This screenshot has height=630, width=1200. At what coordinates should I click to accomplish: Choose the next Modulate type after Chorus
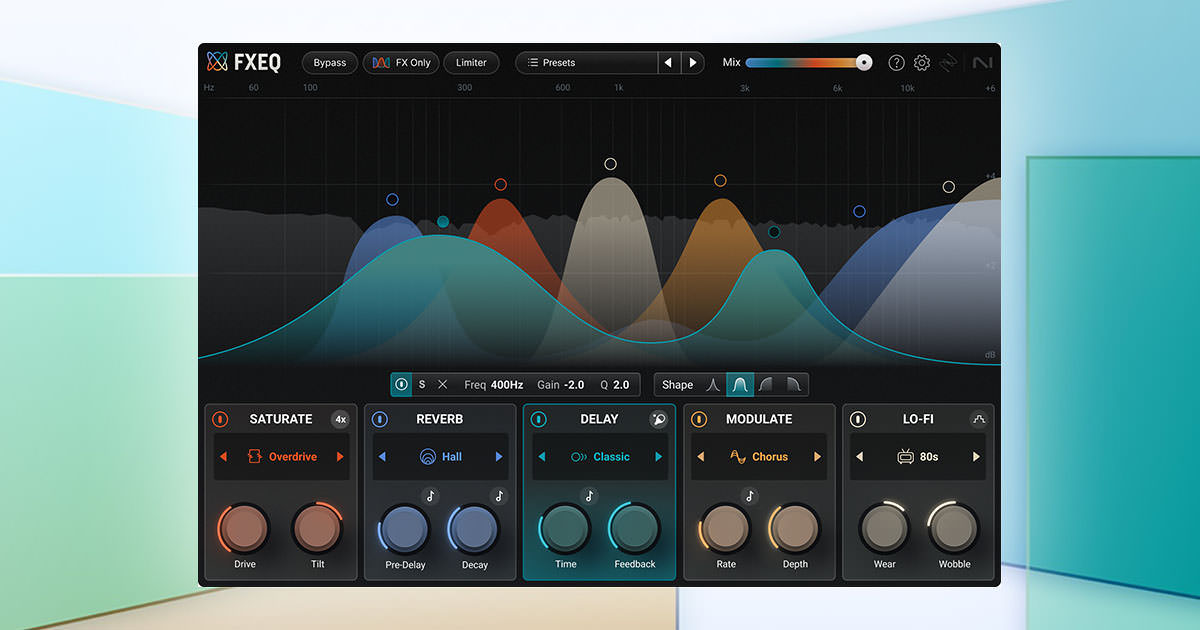(817, 457)
